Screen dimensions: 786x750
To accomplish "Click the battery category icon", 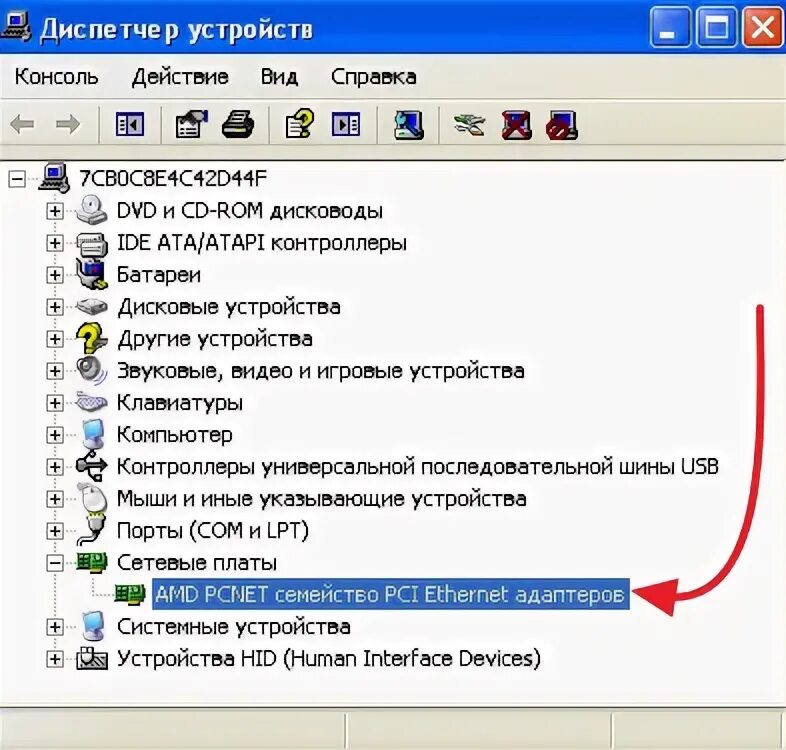I will tap(92, 274).
